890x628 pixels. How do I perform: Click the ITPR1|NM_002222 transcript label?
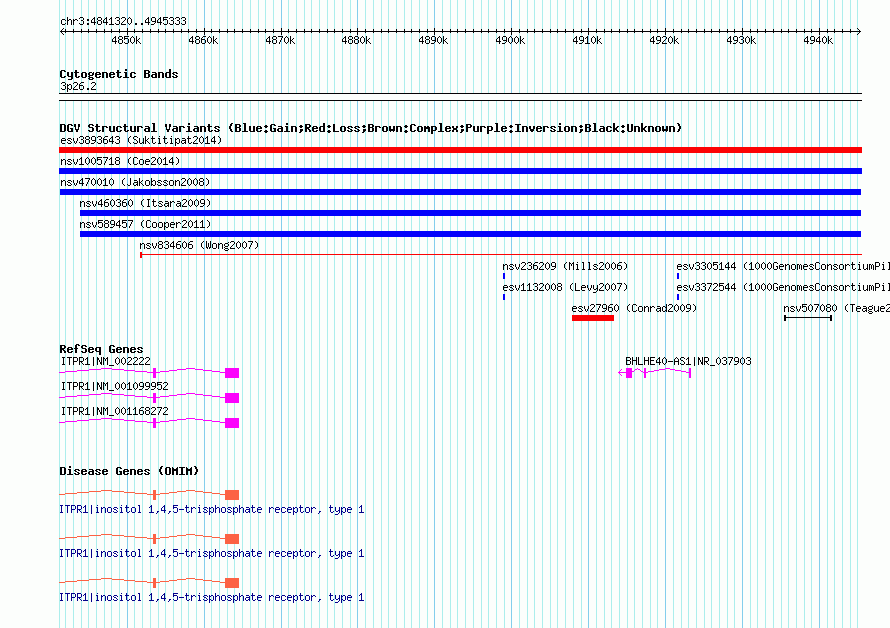click(x=106, y=361)
